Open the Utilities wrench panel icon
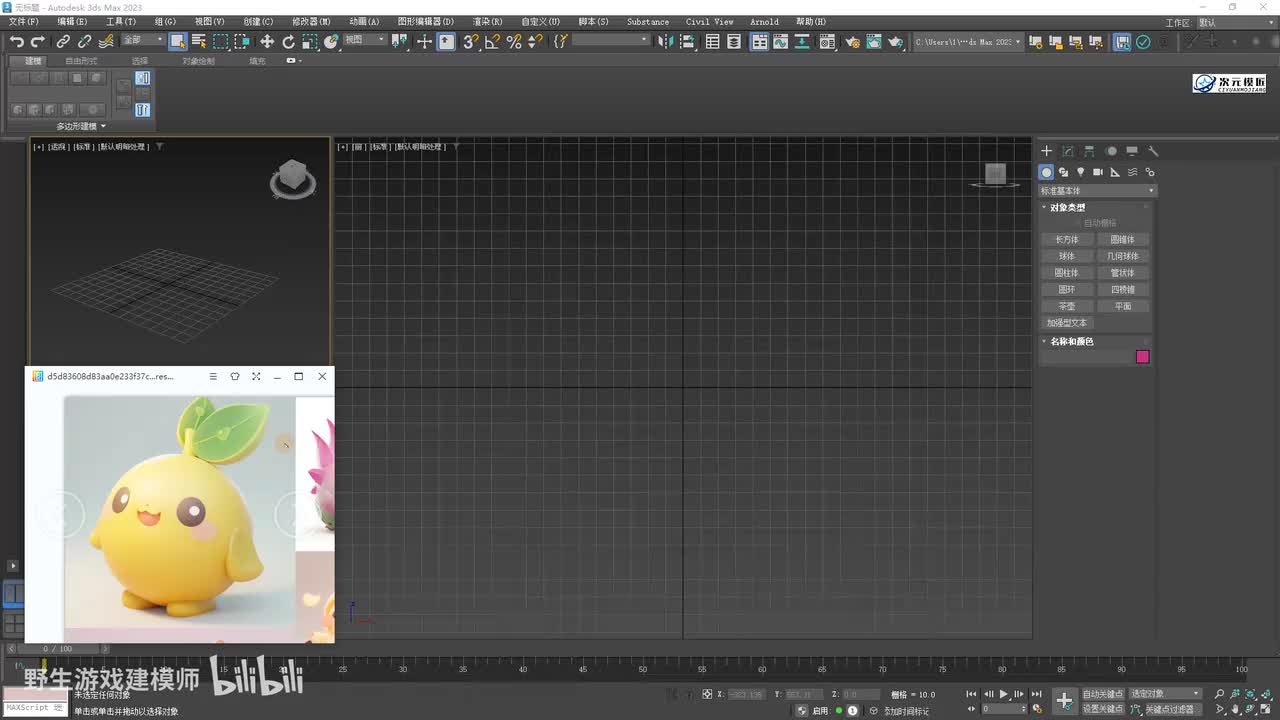Screen dimensions: 1280x720 pyautogui.click(x=1153, y=151)
